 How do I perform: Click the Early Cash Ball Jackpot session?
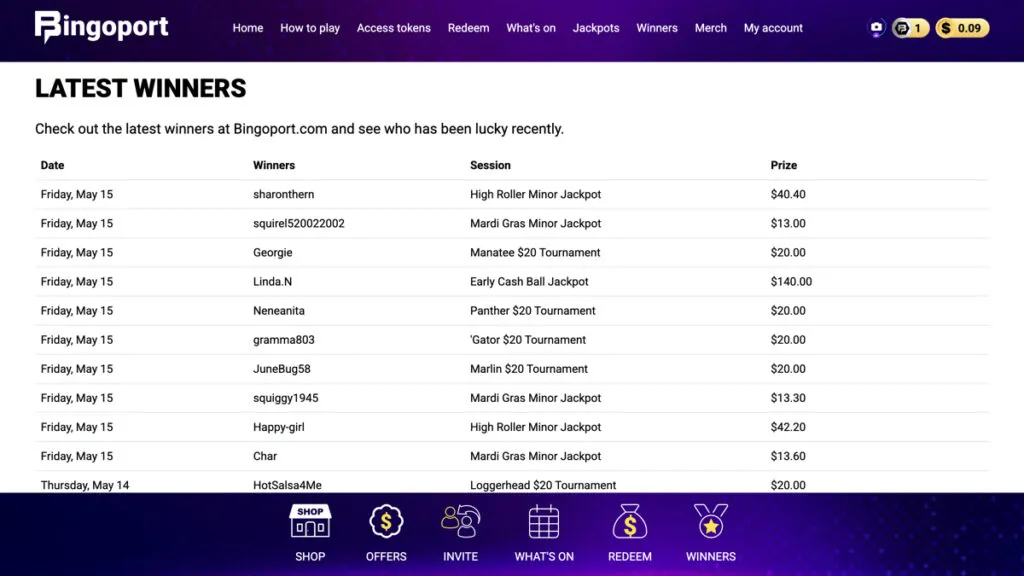coord(529,281)
